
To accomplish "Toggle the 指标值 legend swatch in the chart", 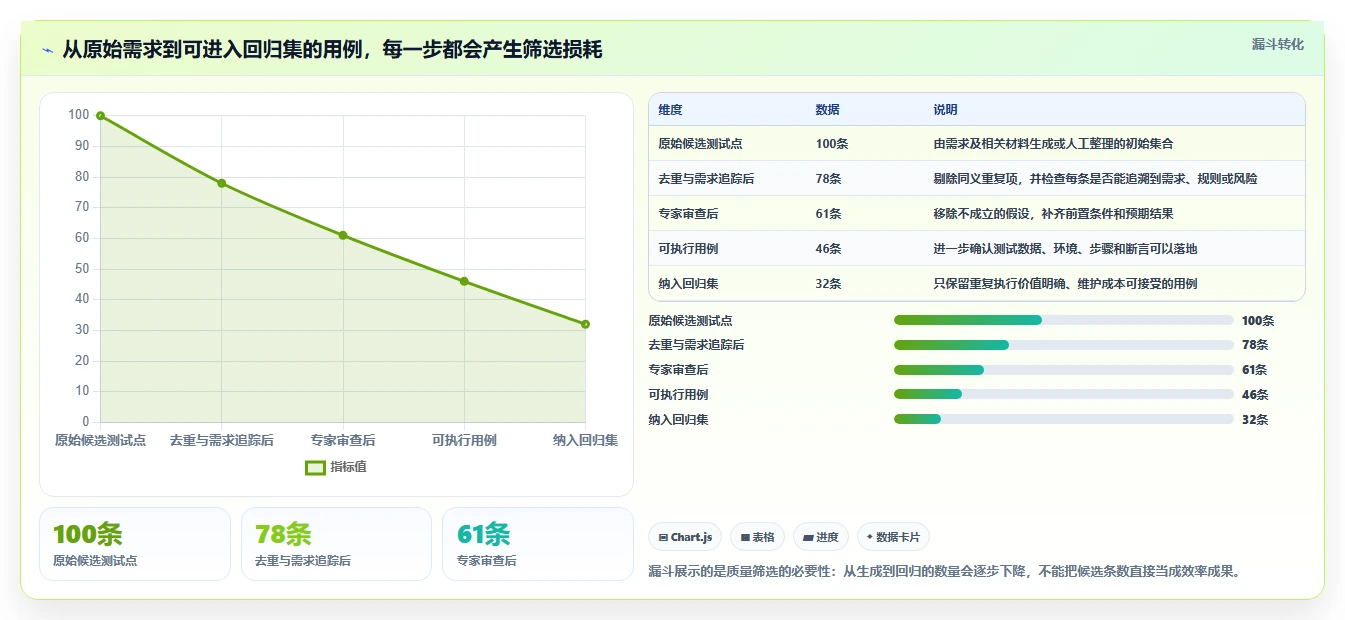I will click(x=315, y=467).
